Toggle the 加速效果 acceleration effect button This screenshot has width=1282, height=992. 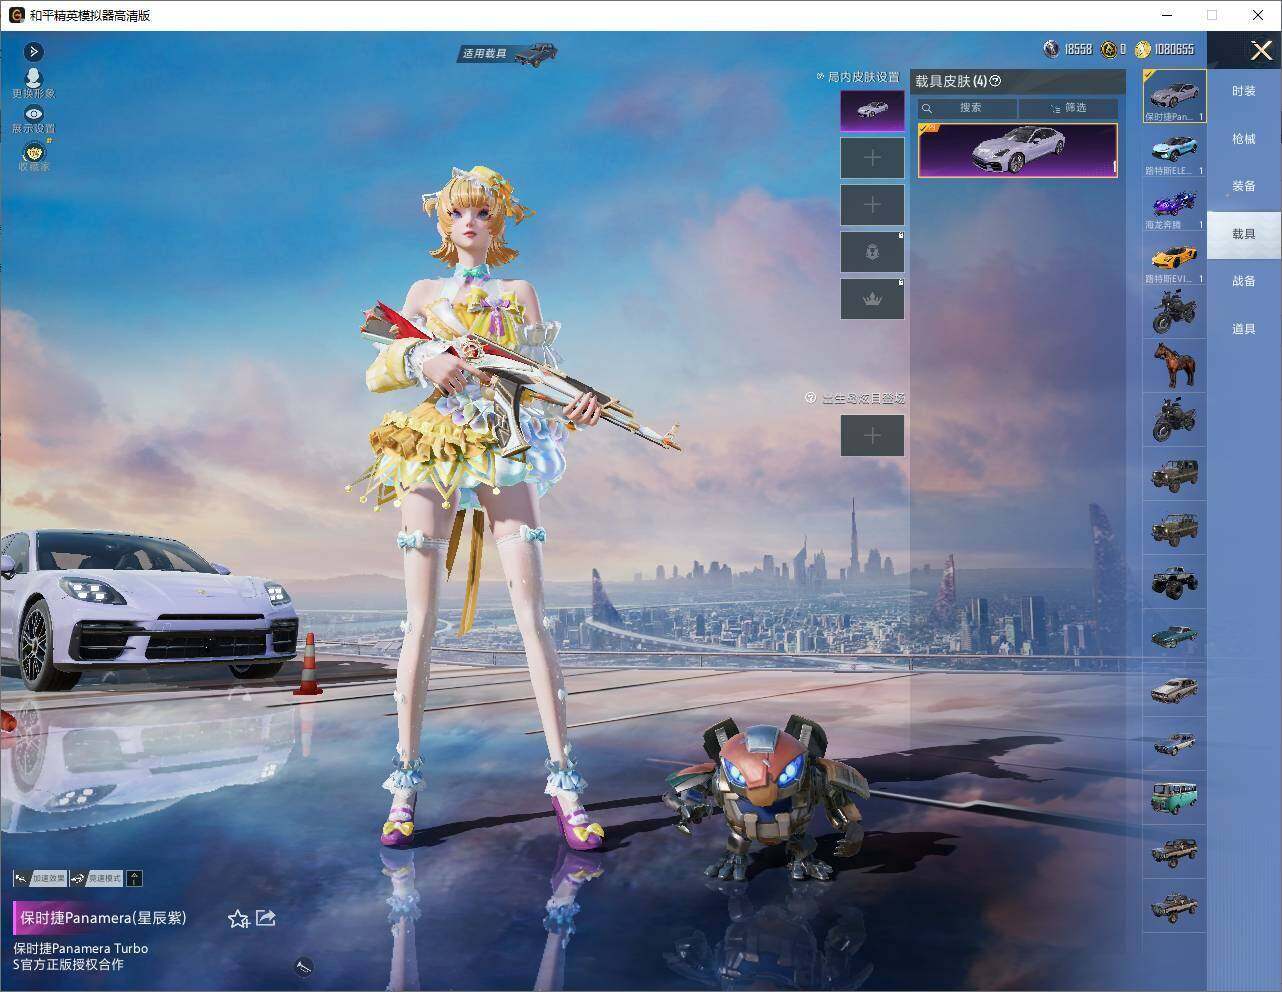(x=41, y=878)
